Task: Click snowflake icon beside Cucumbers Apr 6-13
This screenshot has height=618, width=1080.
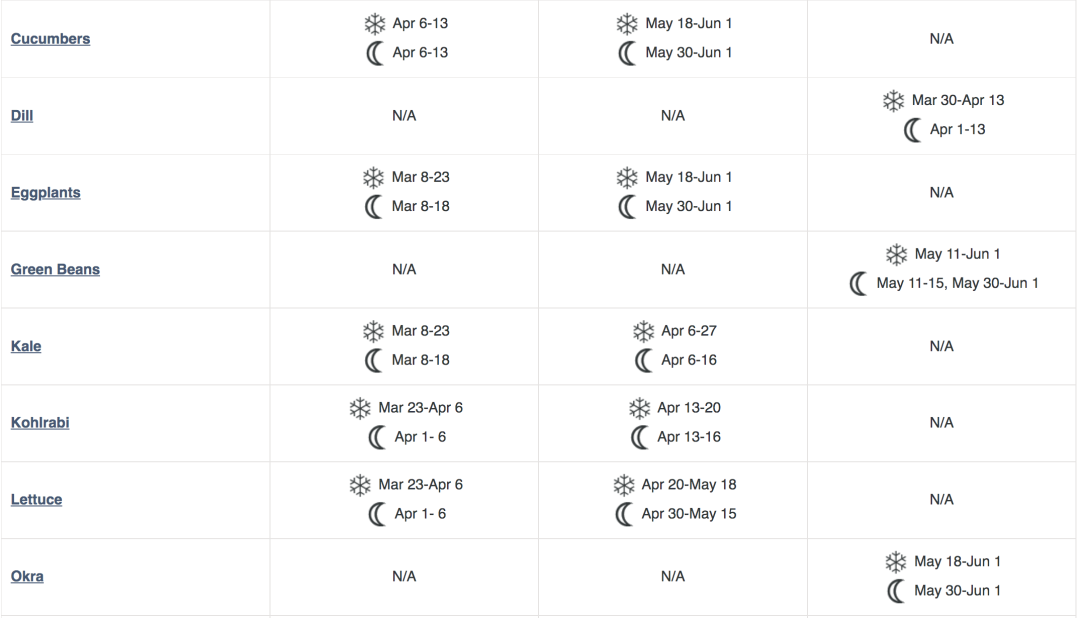Action: click(x=373, y=24)
